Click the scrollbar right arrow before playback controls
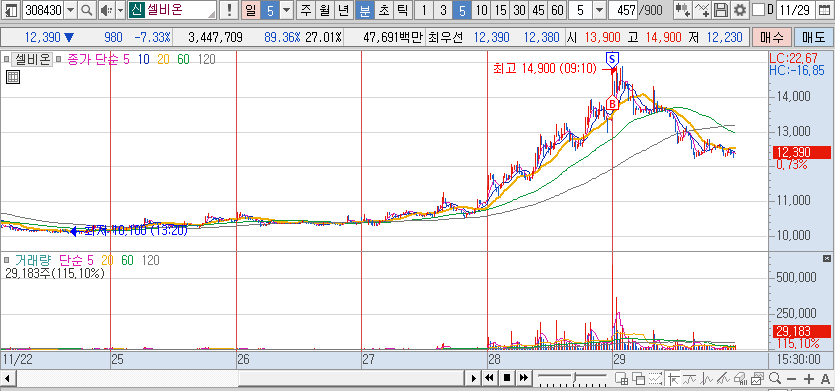This screenshot has width=835, height=391. pyautogui.click(x=473, y=378)
